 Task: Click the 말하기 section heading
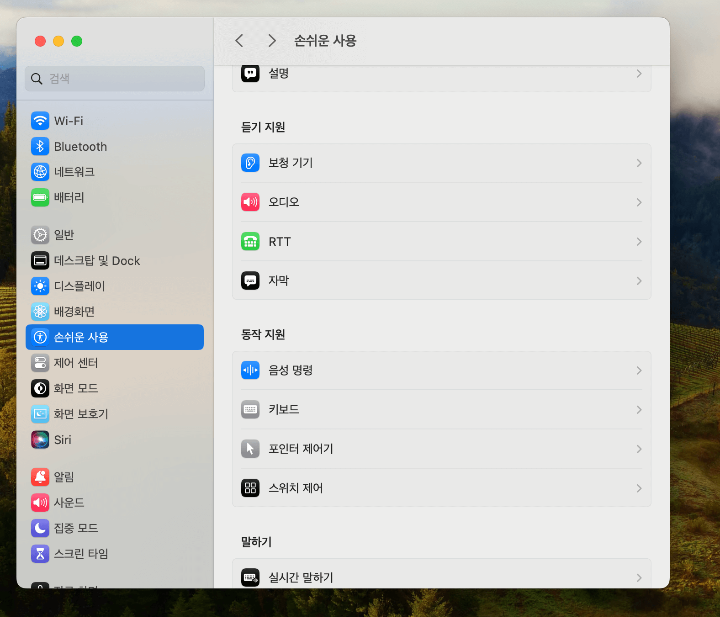click(x=257, y=542)
